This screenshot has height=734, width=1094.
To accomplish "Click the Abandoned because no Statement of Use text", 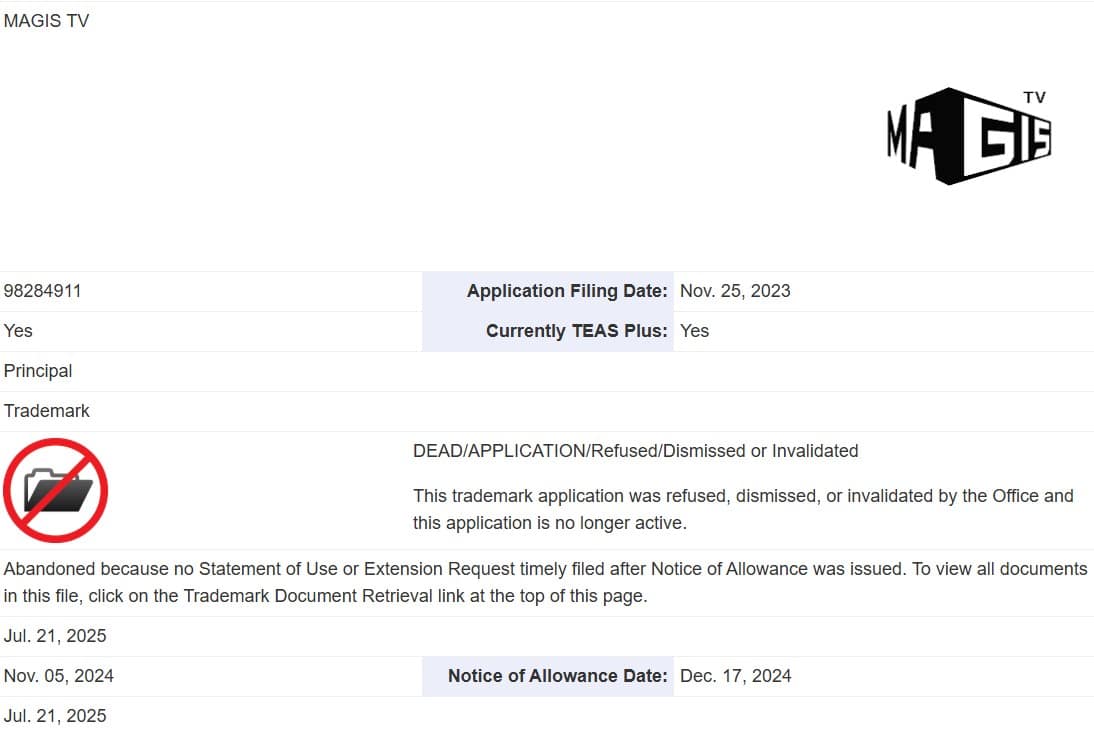I will [300, 569].
